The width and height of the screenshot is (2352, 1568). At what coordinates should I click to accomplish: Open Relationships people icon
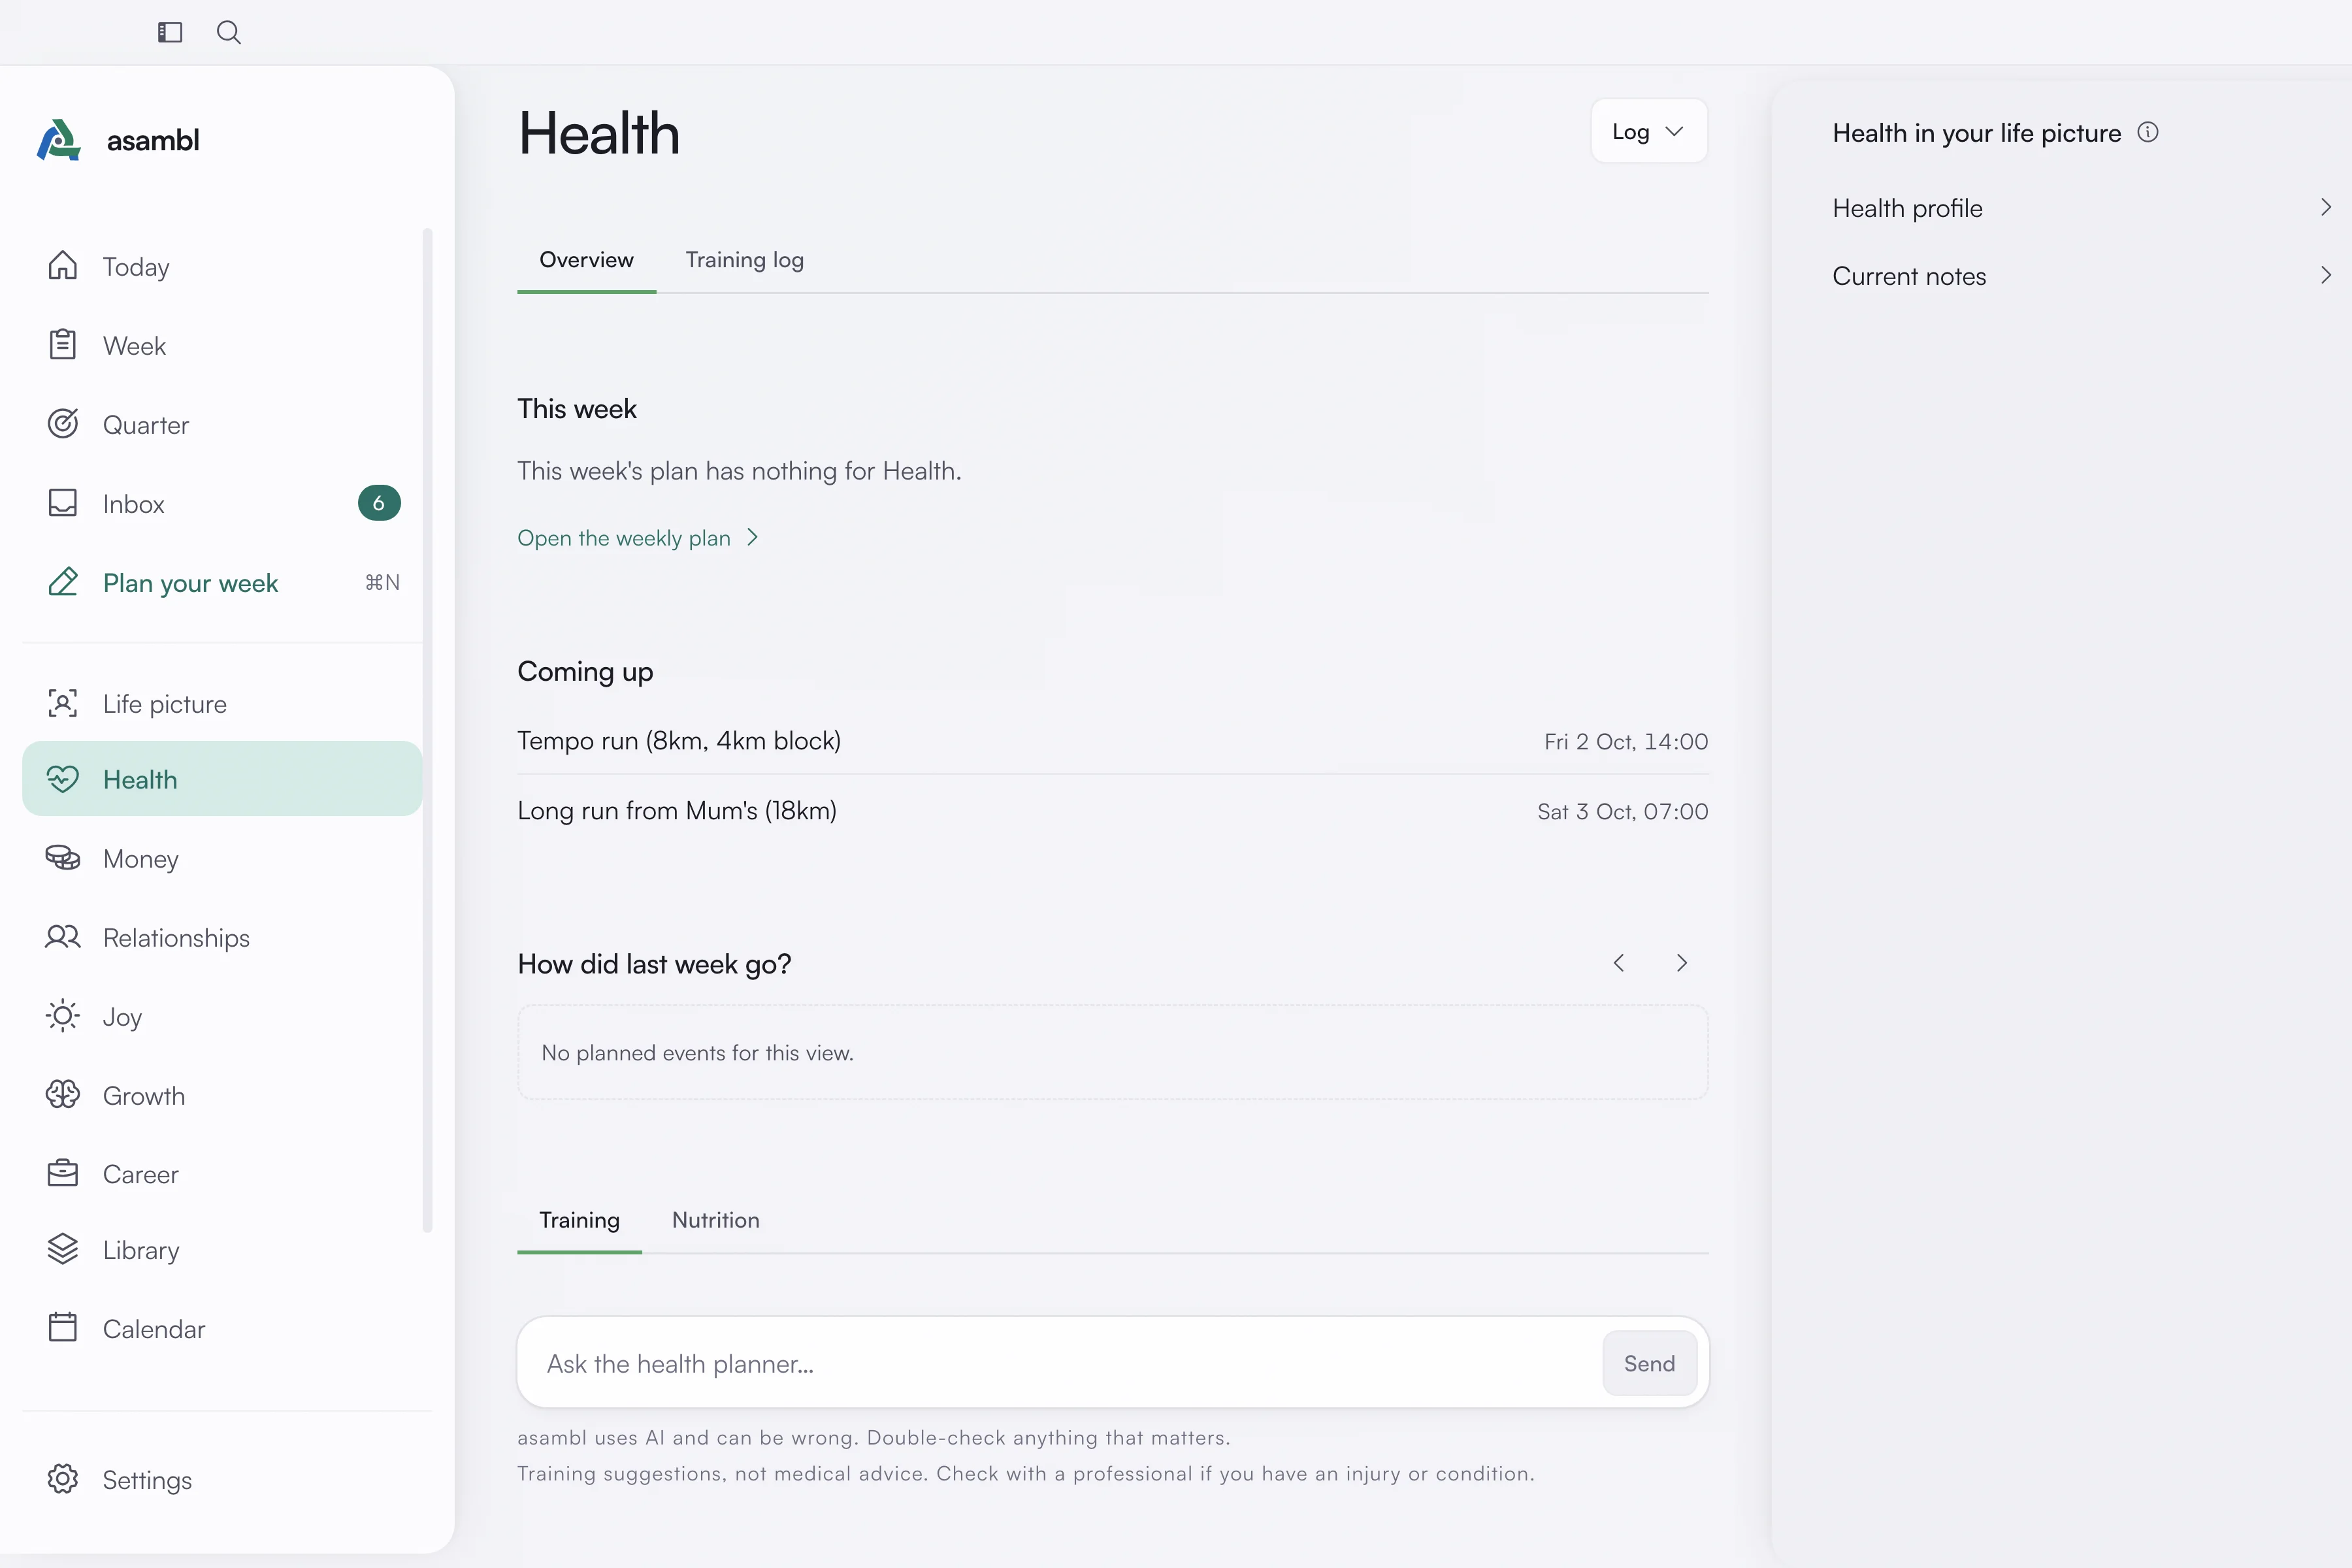point(63,937)
